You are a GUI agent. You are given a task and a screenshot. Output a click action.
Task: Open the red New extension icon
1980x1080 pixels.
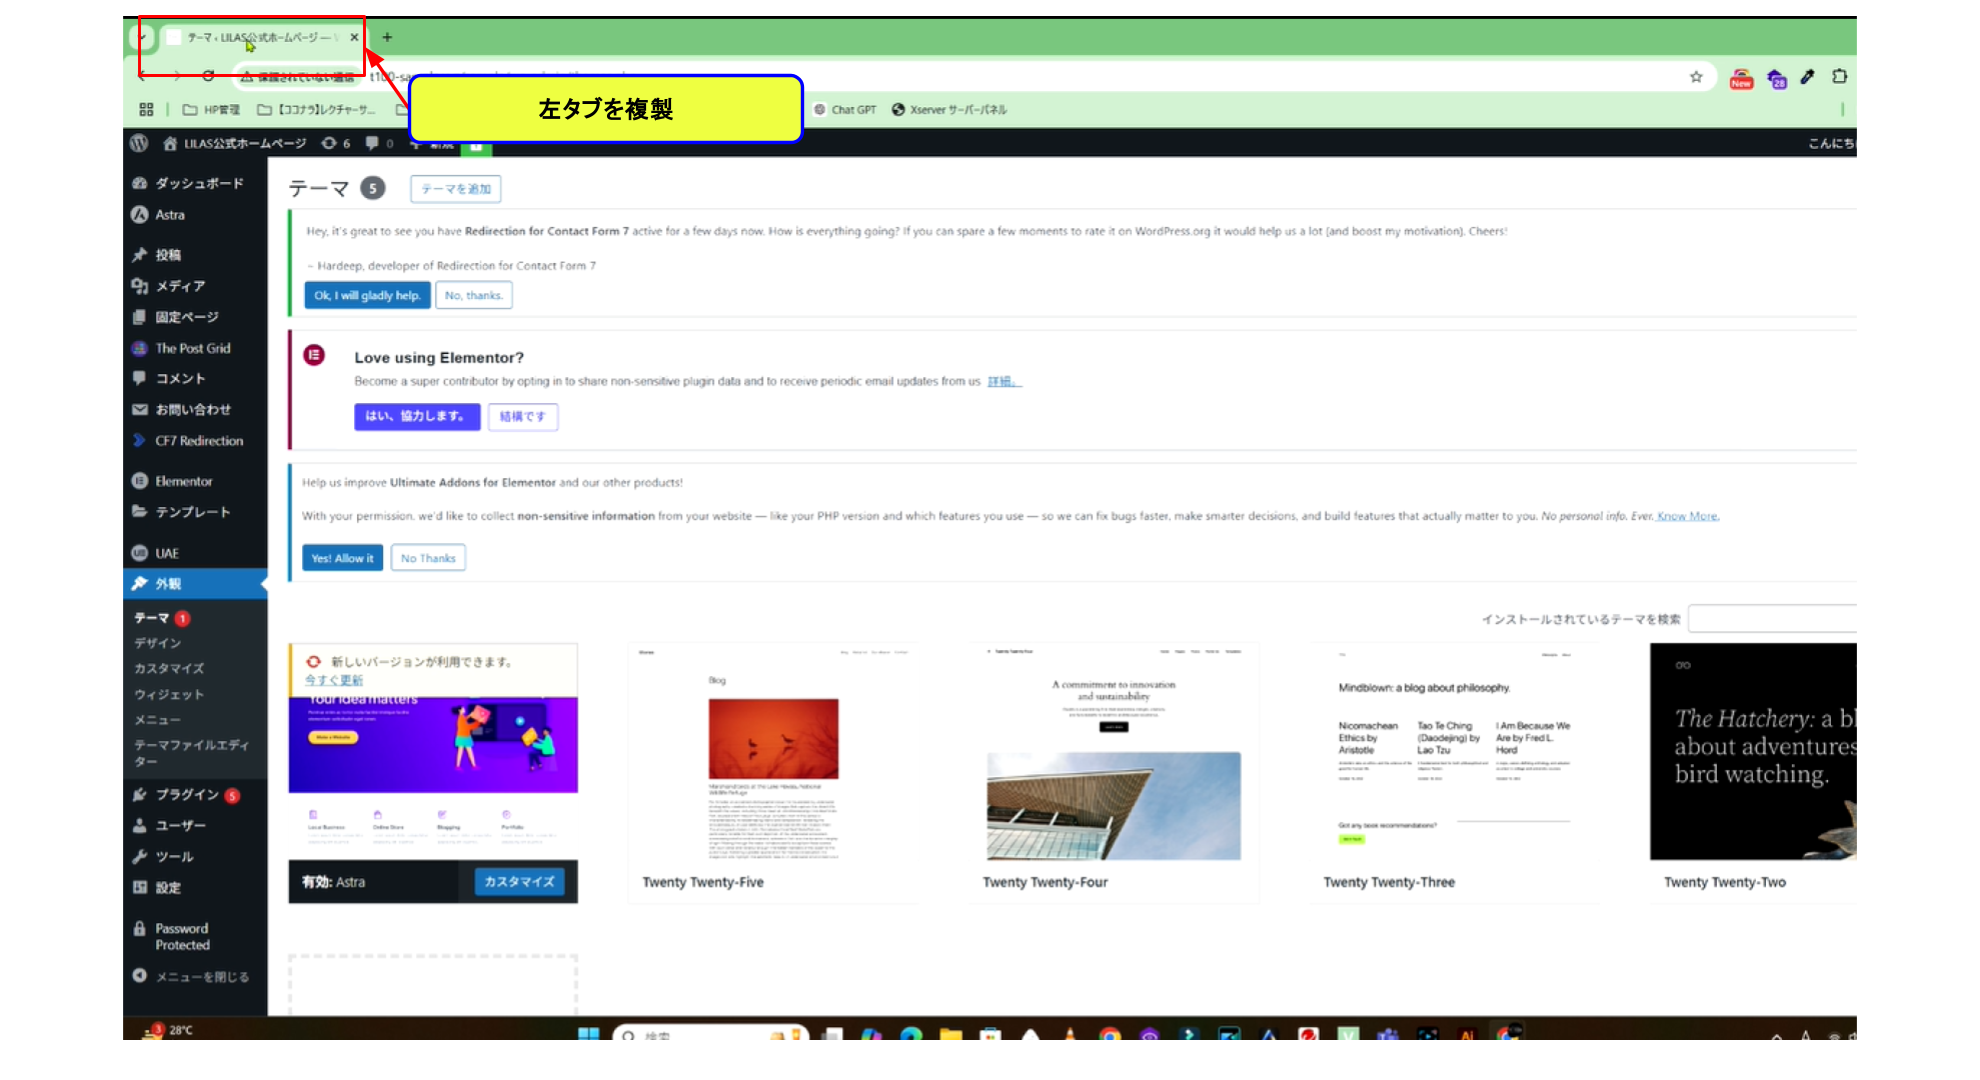[1741, 78]
